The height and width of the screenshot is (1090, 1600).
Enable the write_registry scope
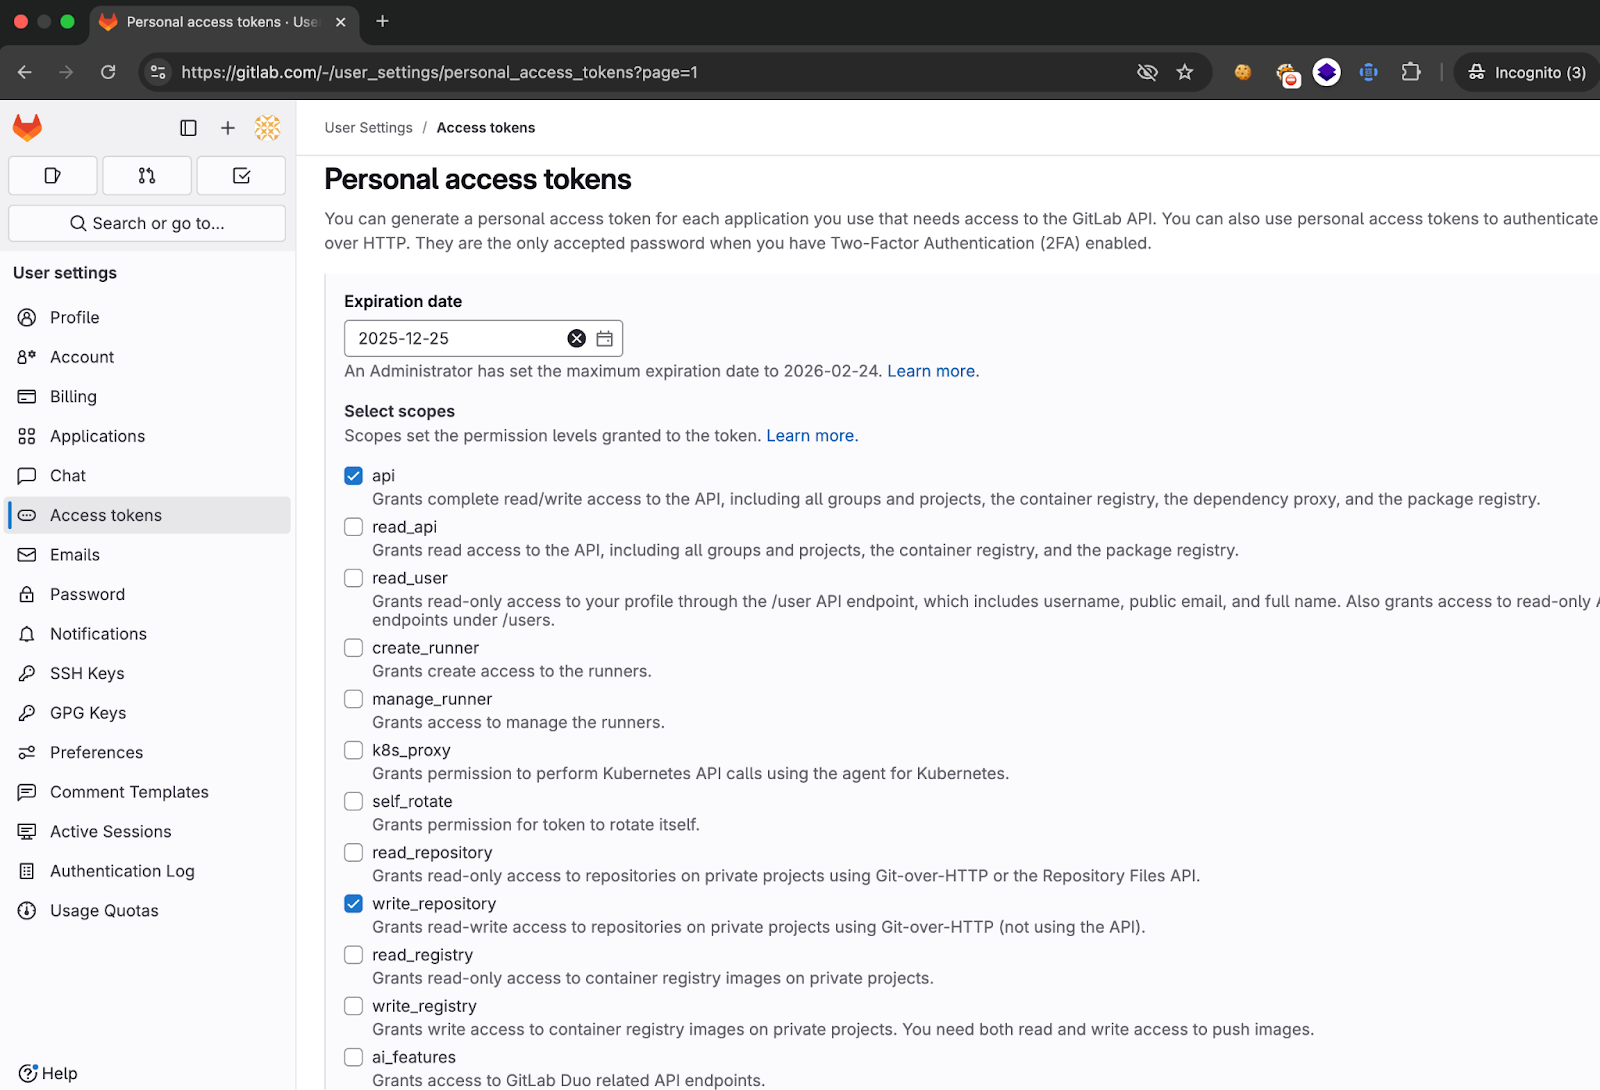(353, 1006)
